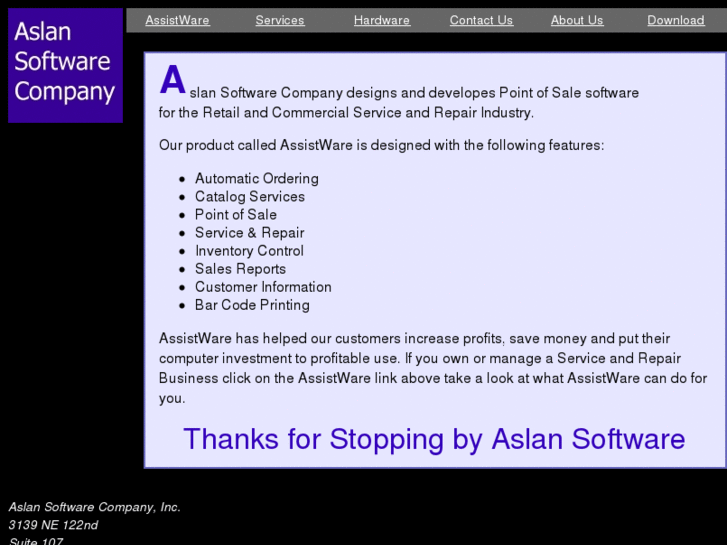Click the 'Service & Repair' bullet text

(249, 233)
